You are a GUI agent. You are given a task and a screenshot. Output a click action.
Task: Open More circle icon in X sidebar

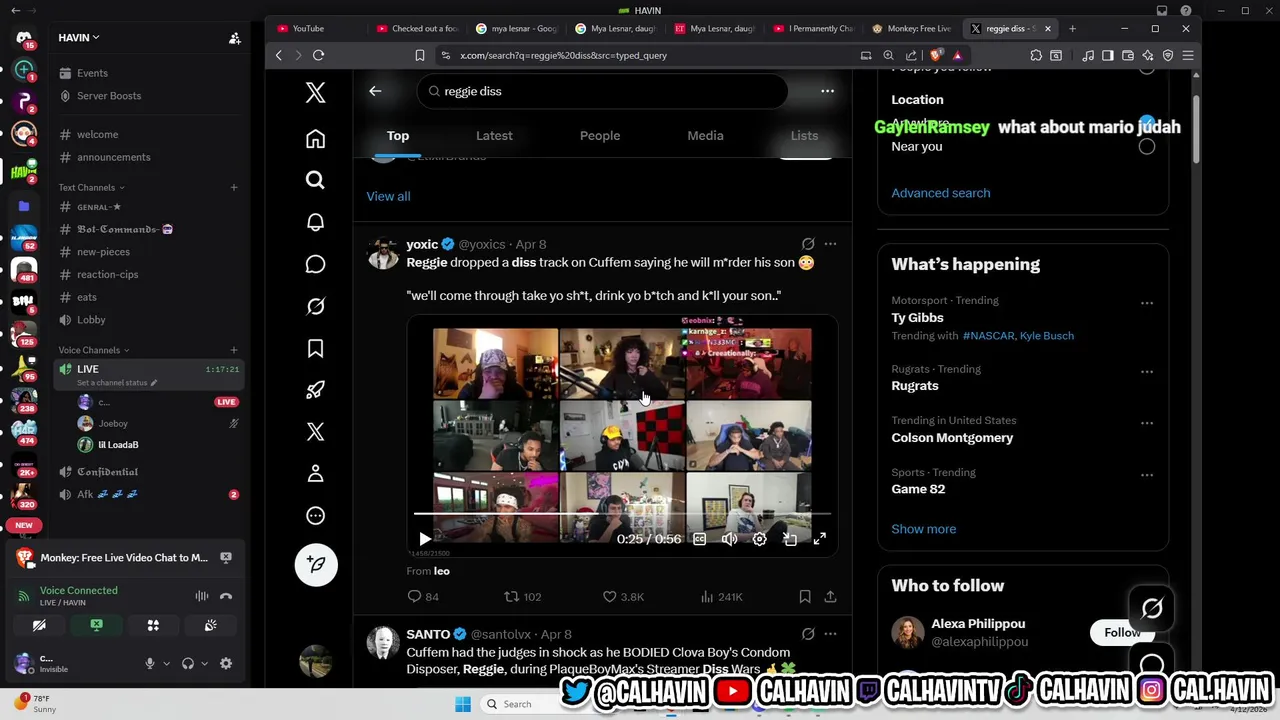[x=315, y=516]
